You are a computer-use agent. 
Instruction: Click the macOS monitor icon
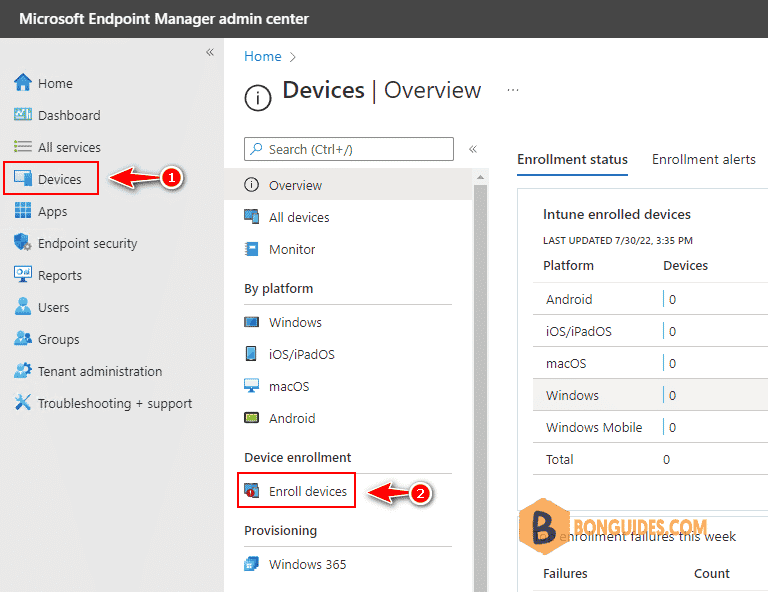click(251, 385)
